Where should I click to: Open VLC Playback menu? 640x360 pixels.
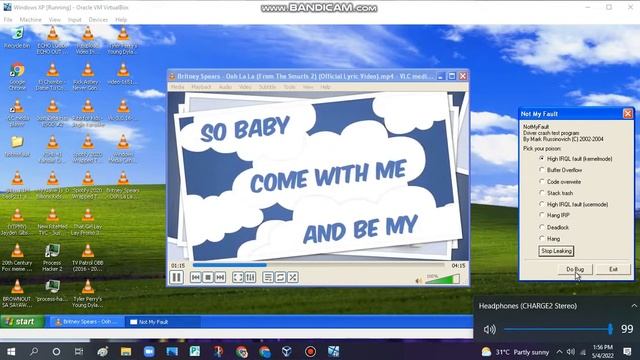201,87
